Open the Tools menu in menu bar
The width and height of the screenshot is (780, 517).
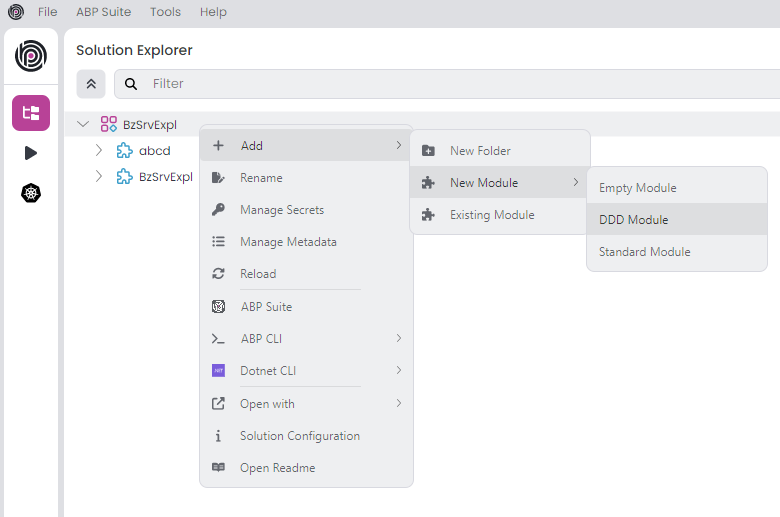[165, 12]
